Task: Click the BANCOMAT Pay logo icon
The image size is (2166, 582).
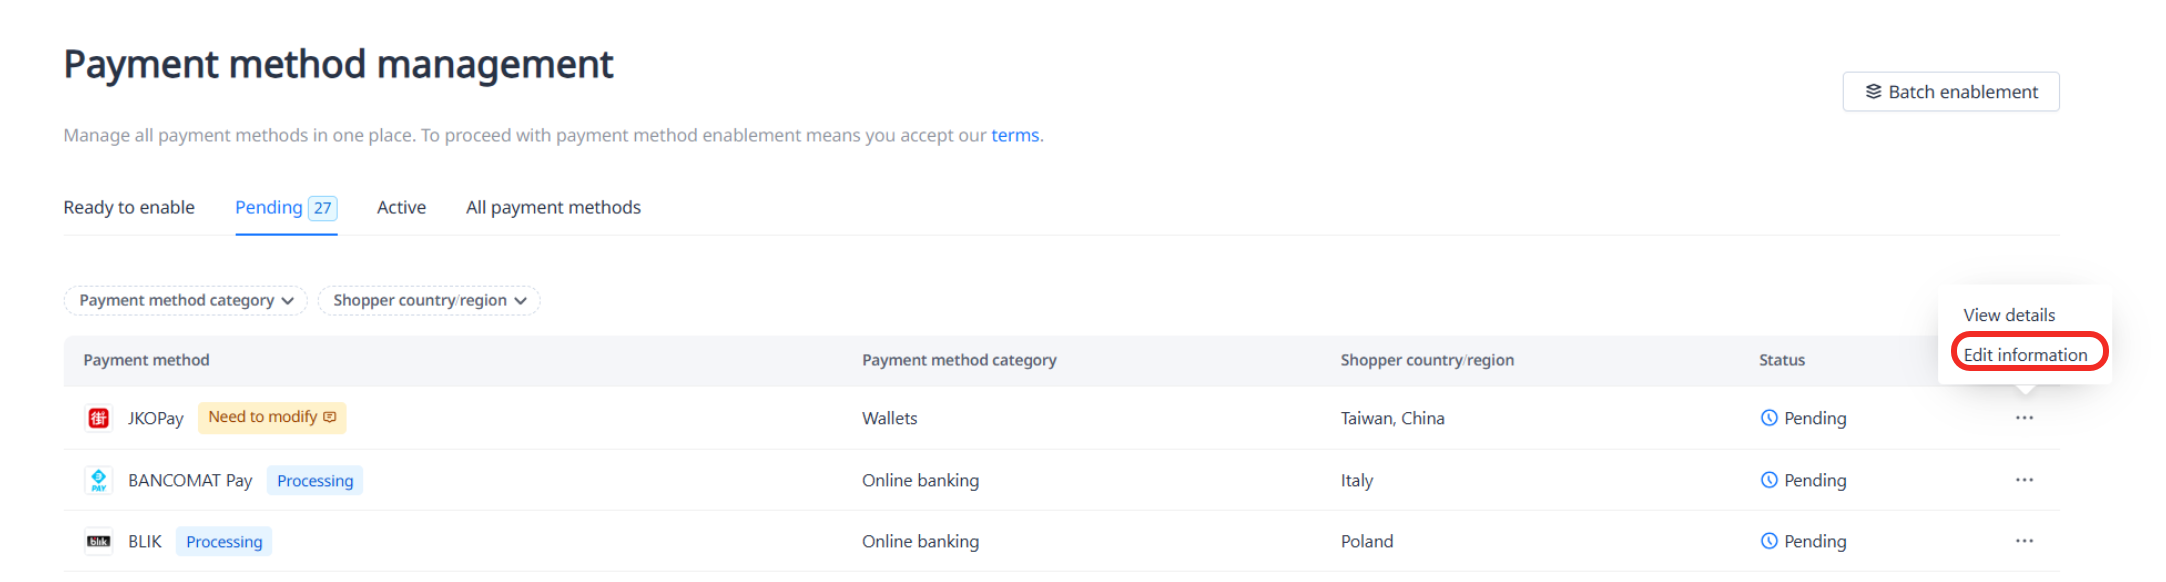Action: point(98,480)
